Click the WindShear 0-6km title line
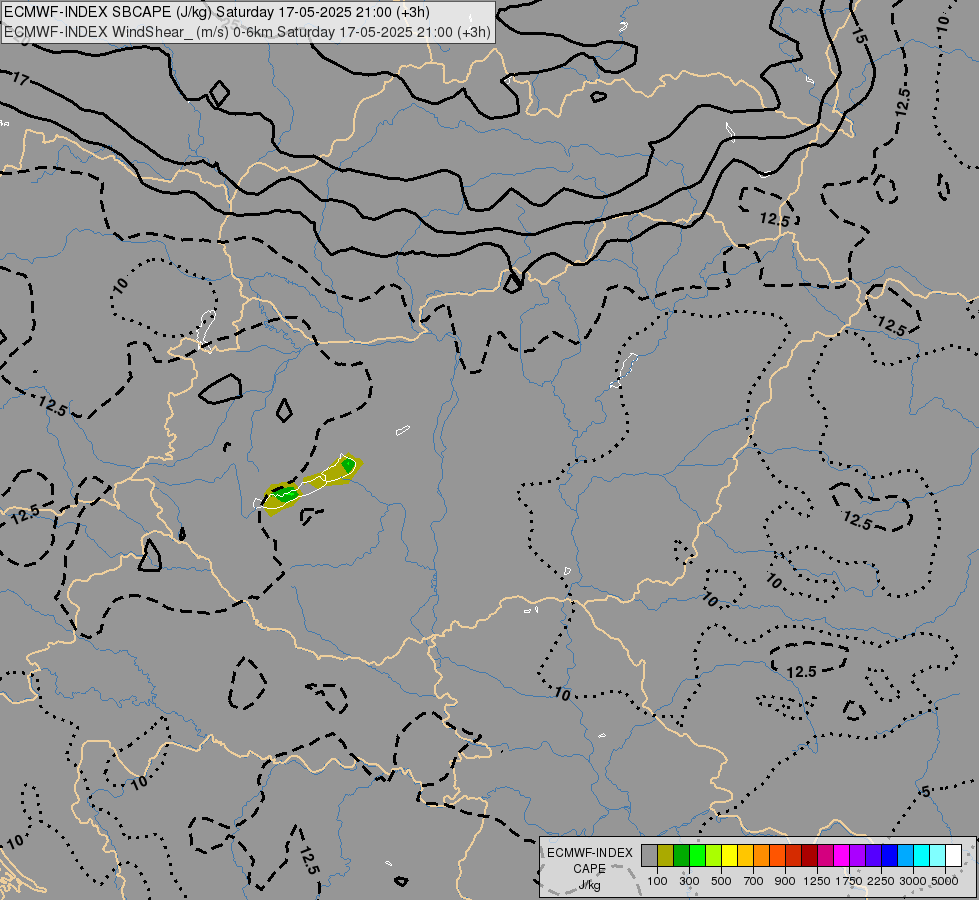Image resolution: width=979 pixels, height=900 pixels. (247, 32)
